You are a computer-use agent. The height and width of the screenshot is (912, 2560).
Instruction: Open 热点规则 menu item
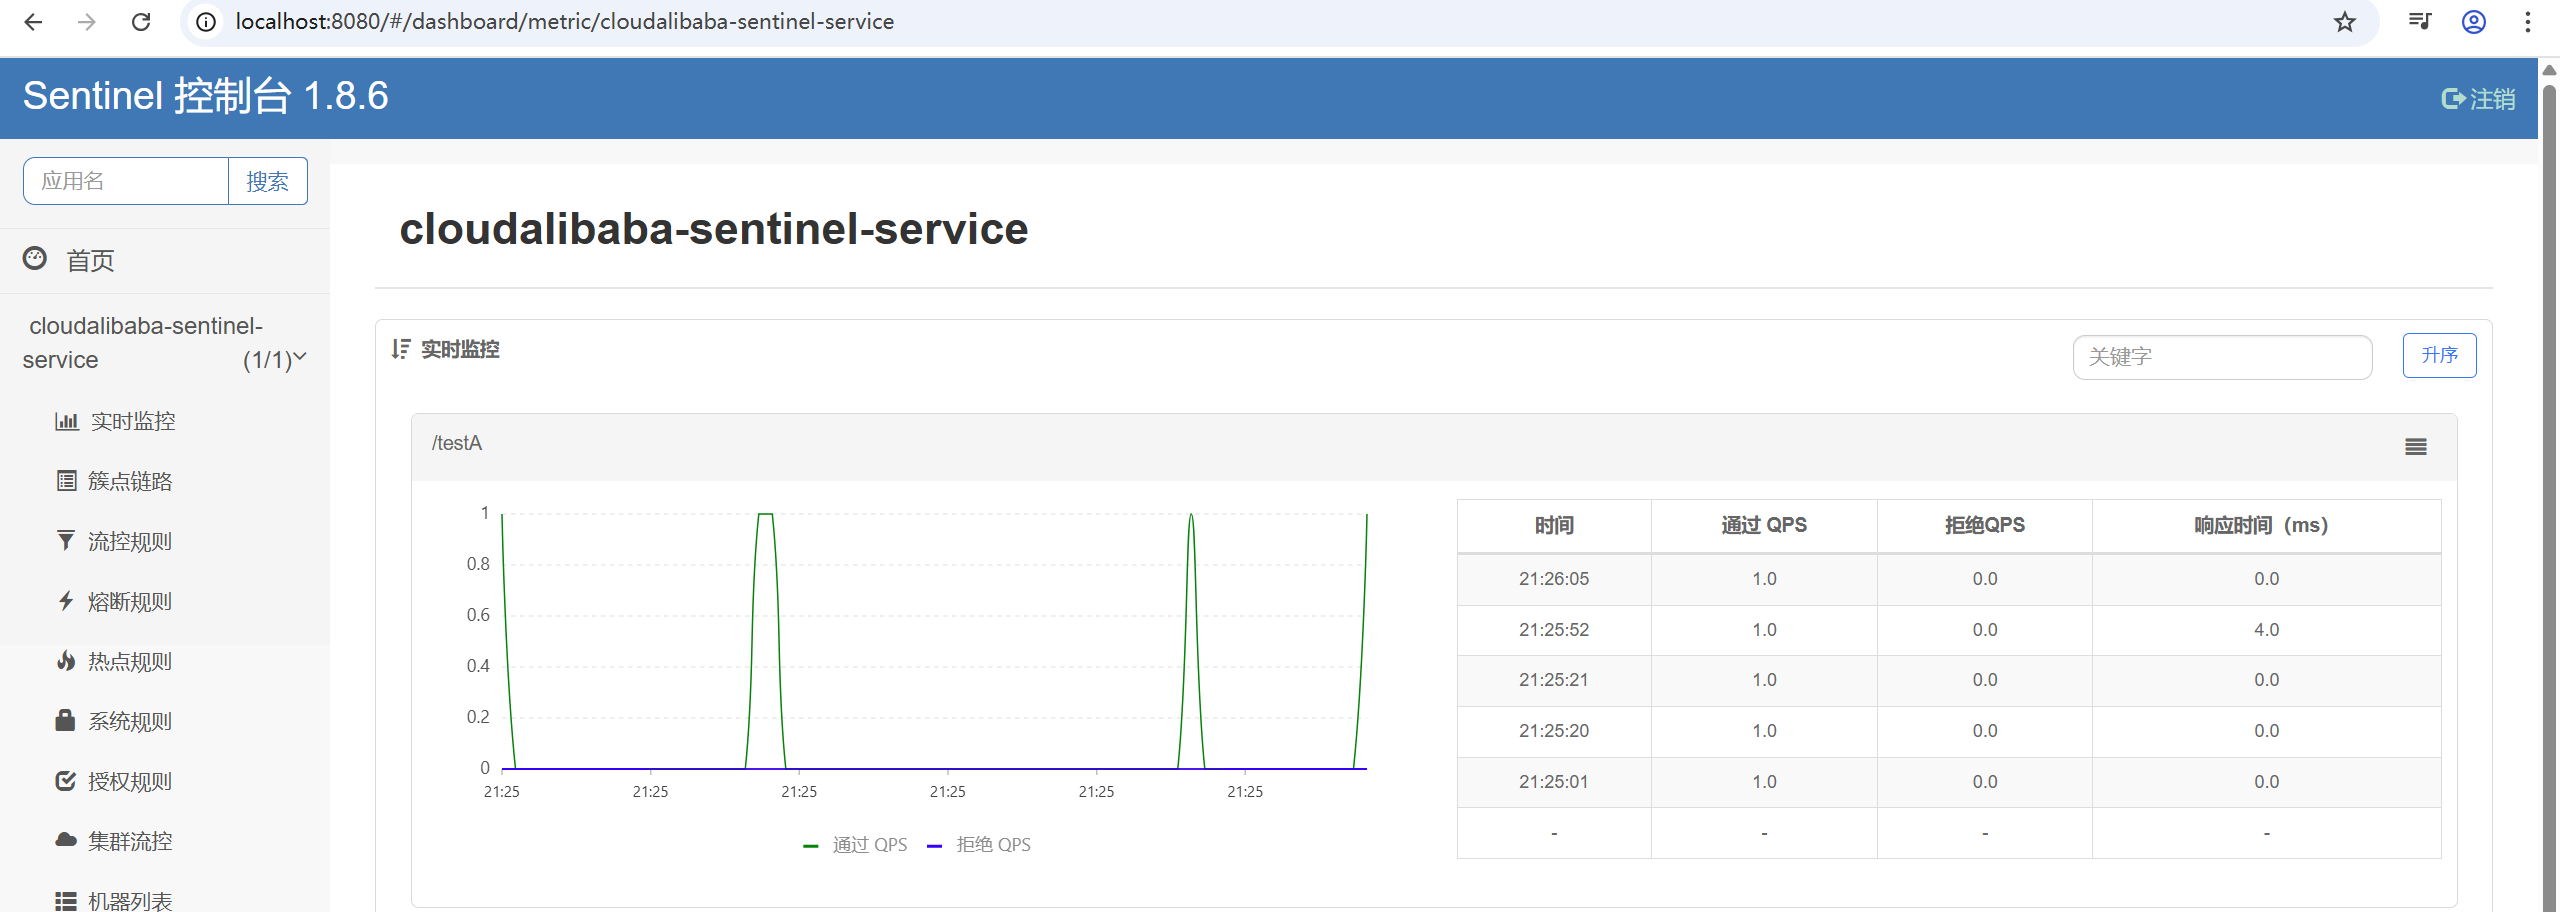tap(130, 661)
